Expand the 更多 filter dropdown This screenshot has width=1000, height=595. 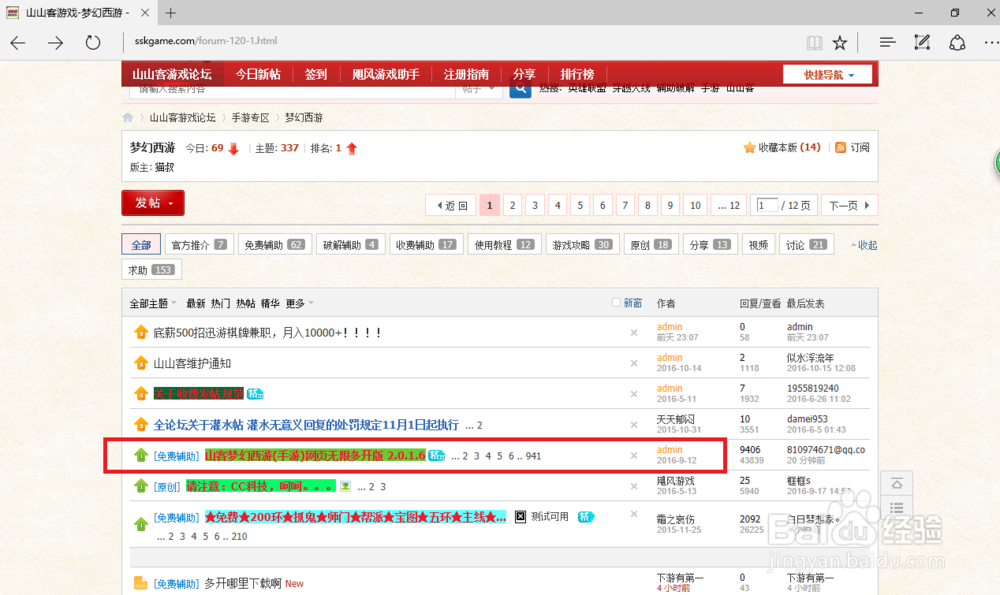point(300,303)
